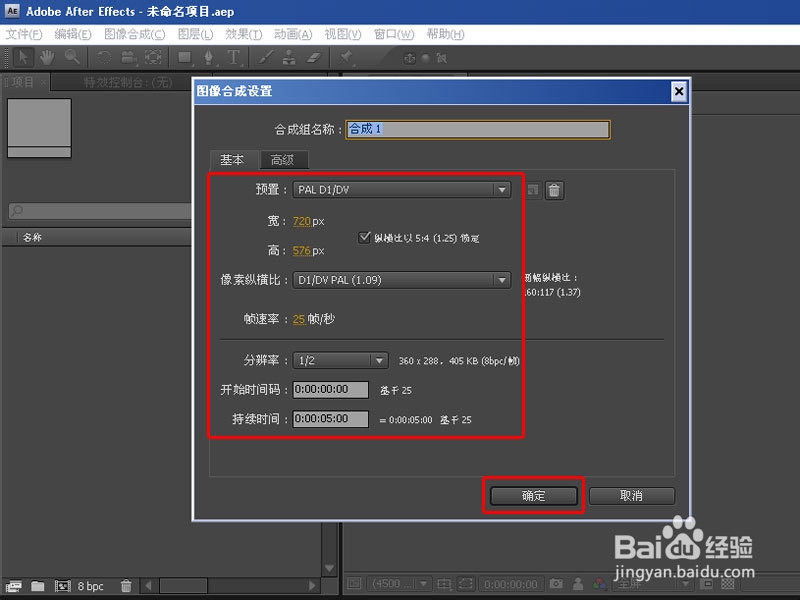Open the 图层(L) menu
The width and height of the screenshot is (800, 600).
tap(195, 34)
